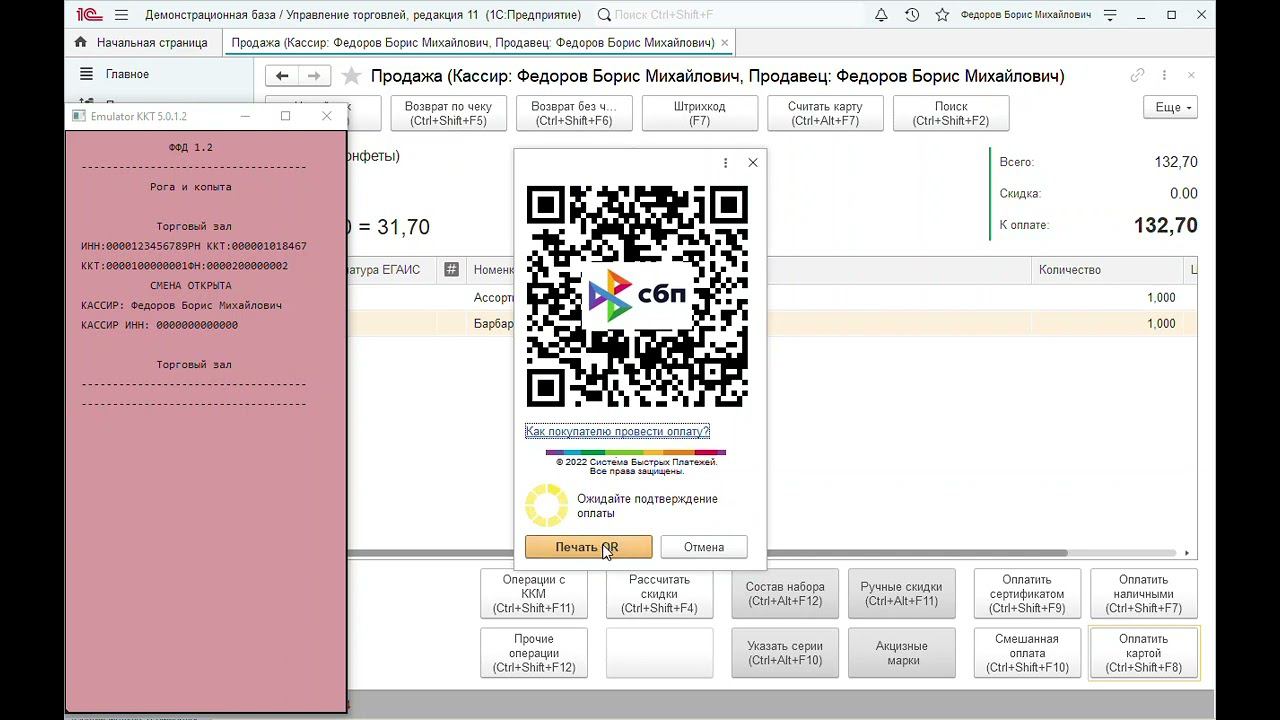This screenshot has width=1280, height=720.
Task: Open history clock icon
Action: tap(912, 15)
